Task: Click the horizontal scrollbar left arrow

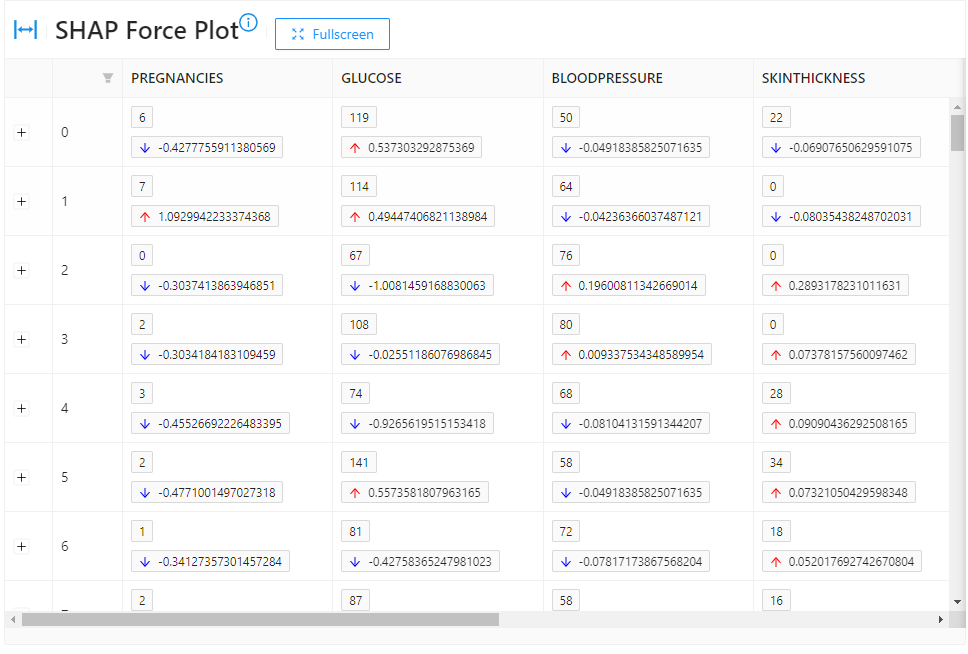Action: [x=13, y=620]
